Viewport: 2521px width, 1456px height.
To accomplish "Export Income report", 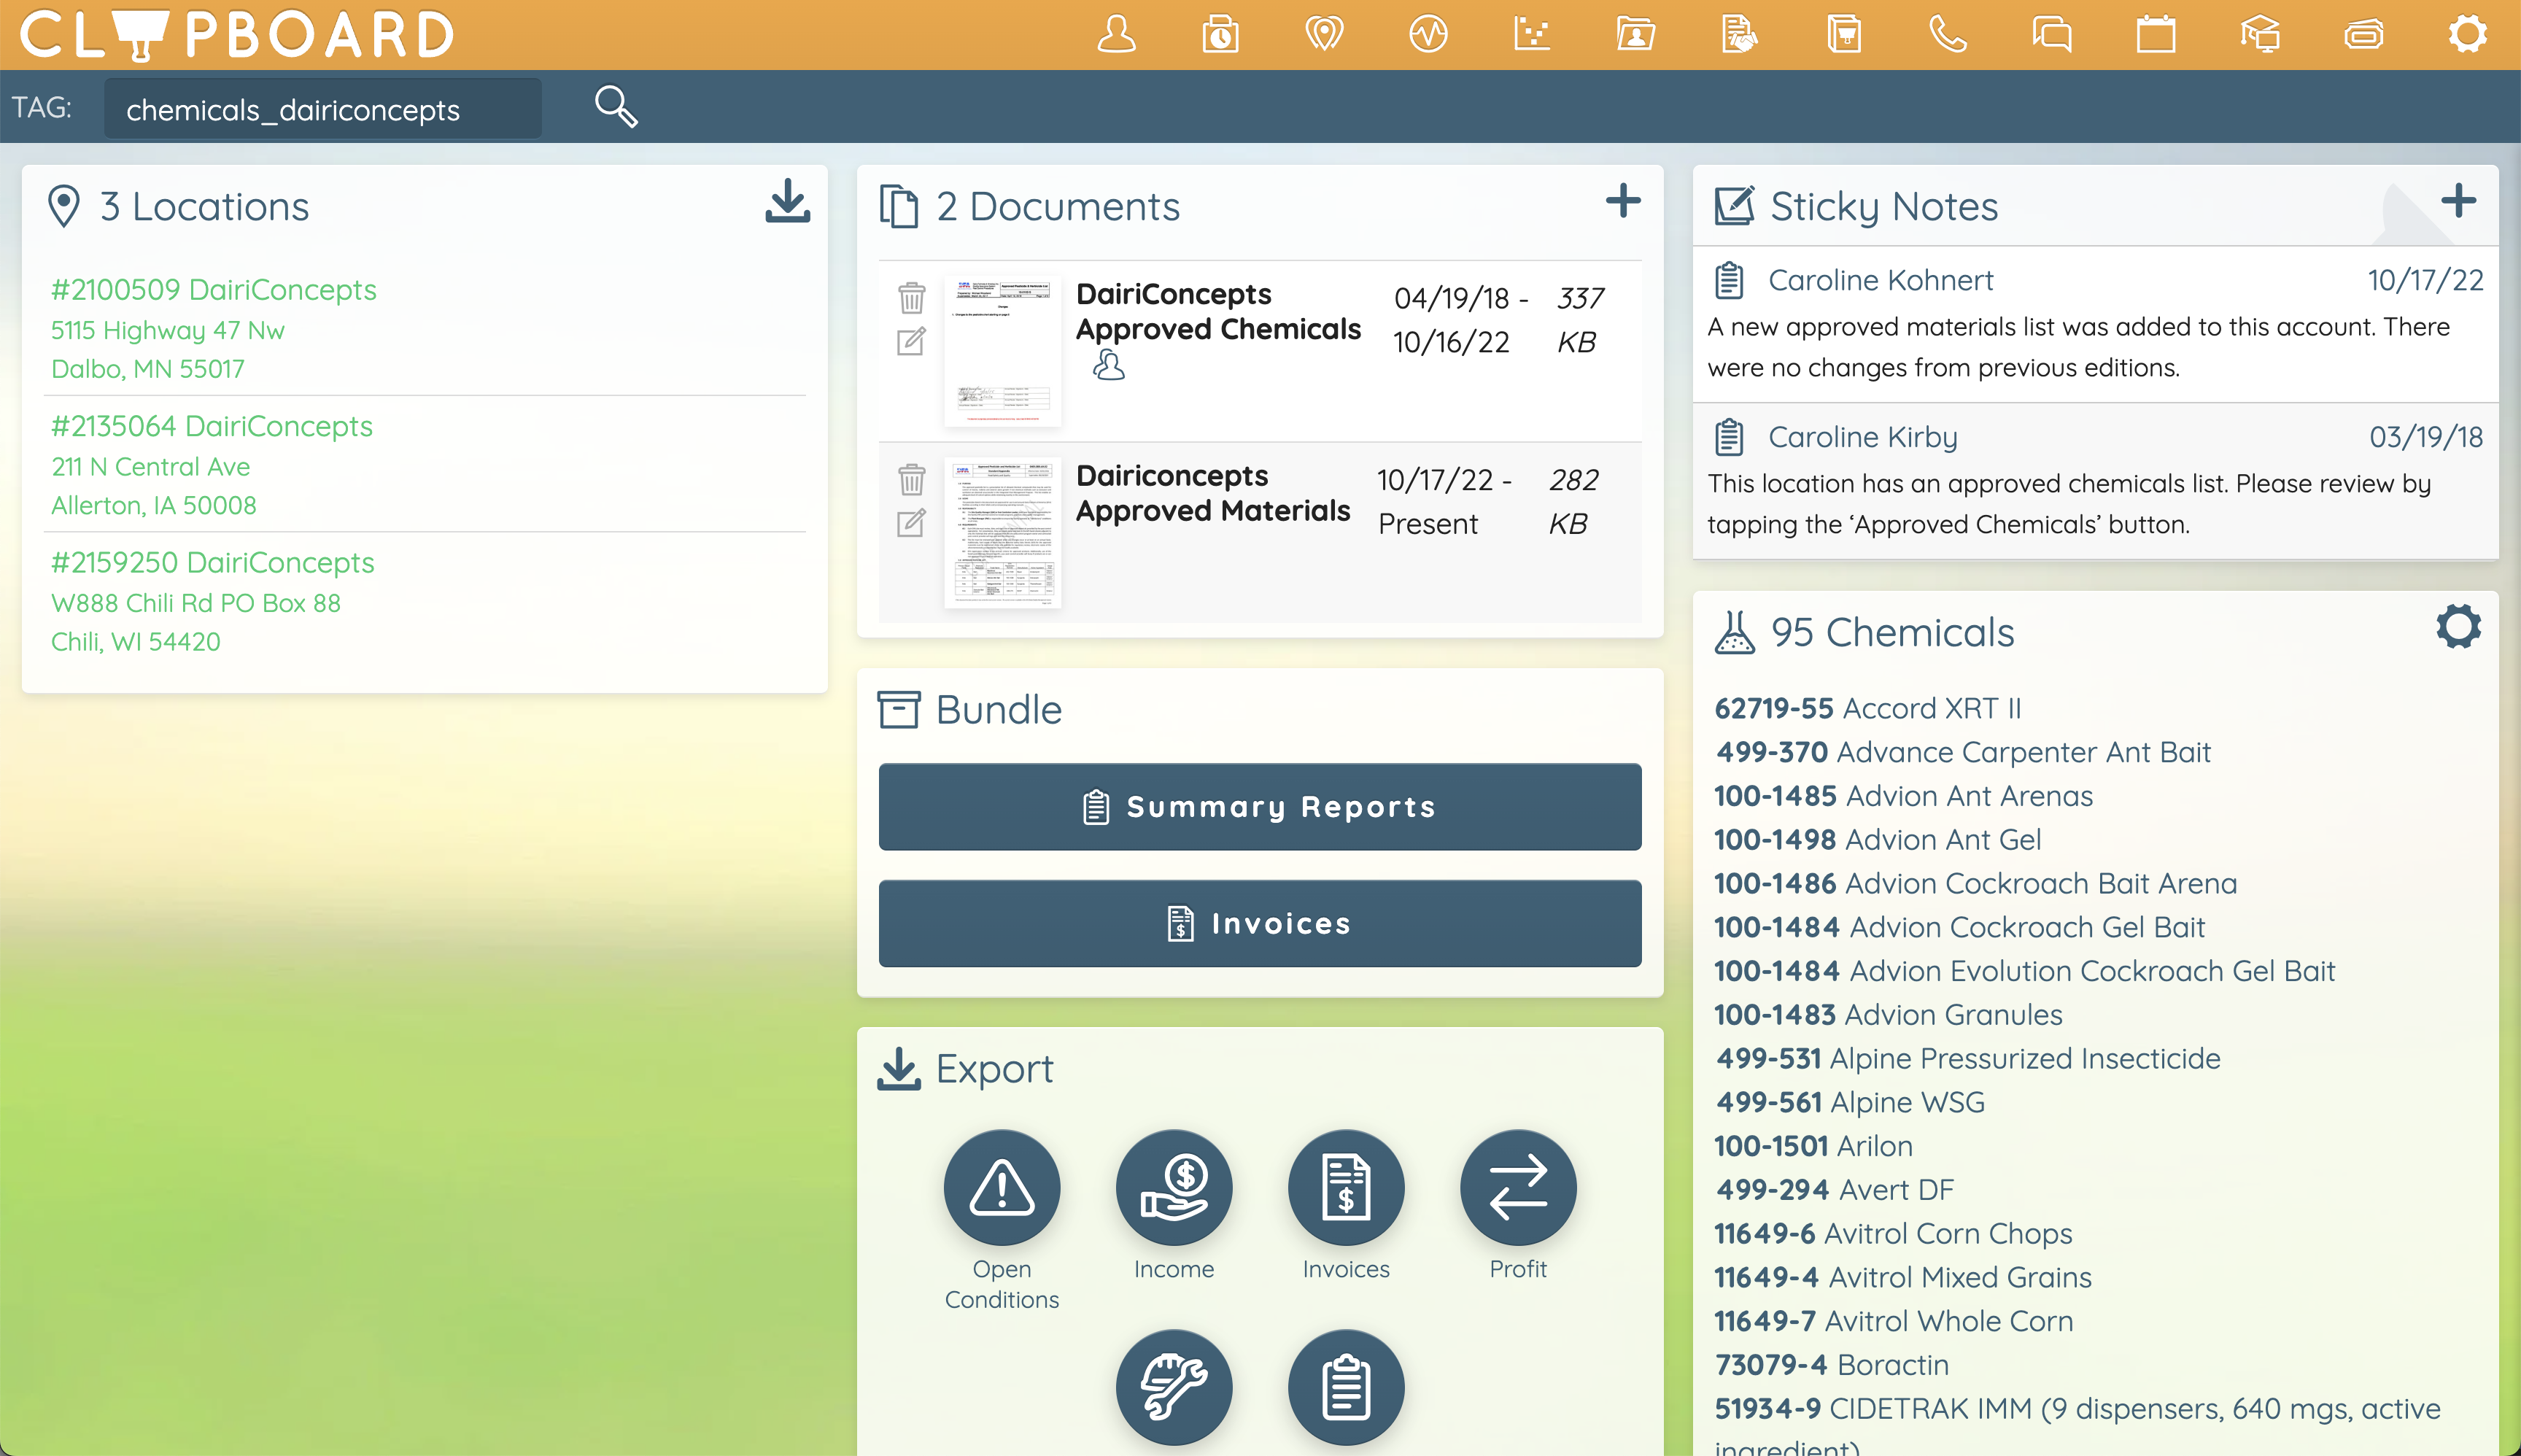I will point(1174,1187).
